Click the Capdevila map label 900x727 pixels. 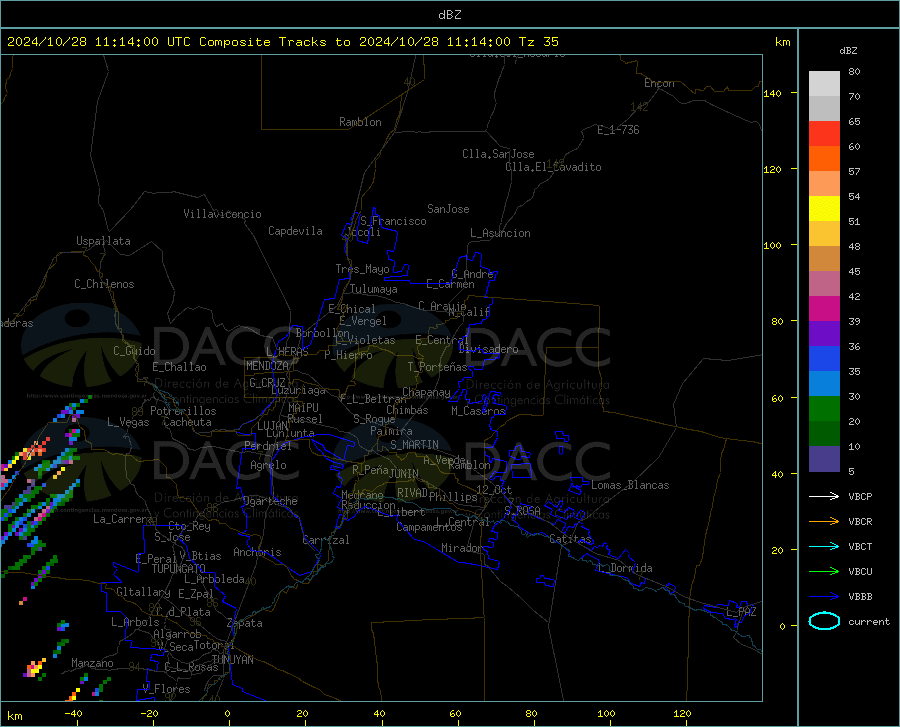(295, 231)
